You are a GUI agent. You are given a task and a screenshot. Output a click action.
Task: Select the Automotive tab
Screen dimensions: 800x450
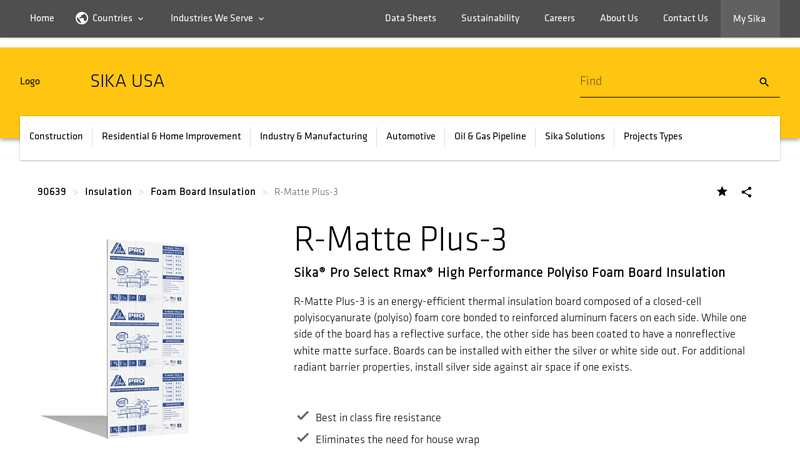click(411, 136)
